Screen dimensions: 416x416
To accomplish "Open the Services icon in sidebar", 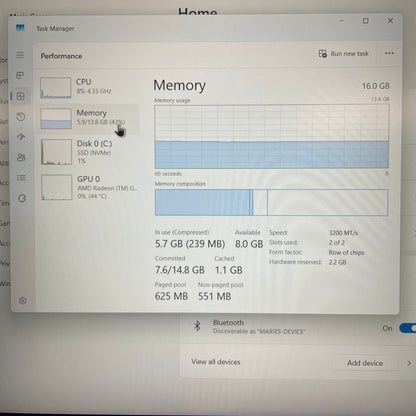I will pyautogui.click(x=22, y=198).
